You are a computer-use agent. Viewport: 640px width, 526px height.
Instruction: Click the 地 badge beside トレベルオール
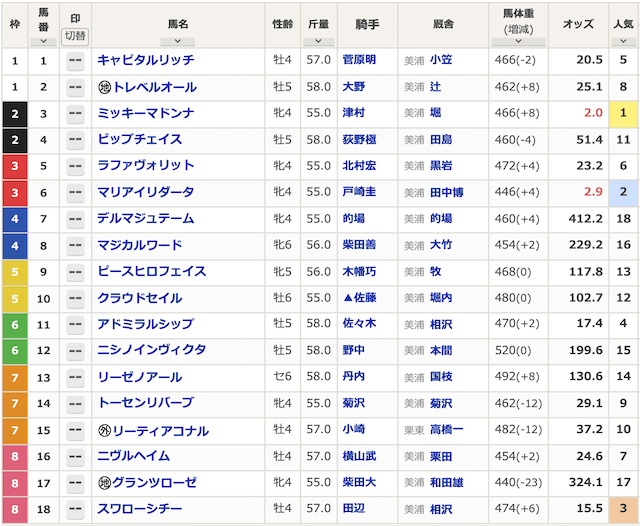click(104, 87)
